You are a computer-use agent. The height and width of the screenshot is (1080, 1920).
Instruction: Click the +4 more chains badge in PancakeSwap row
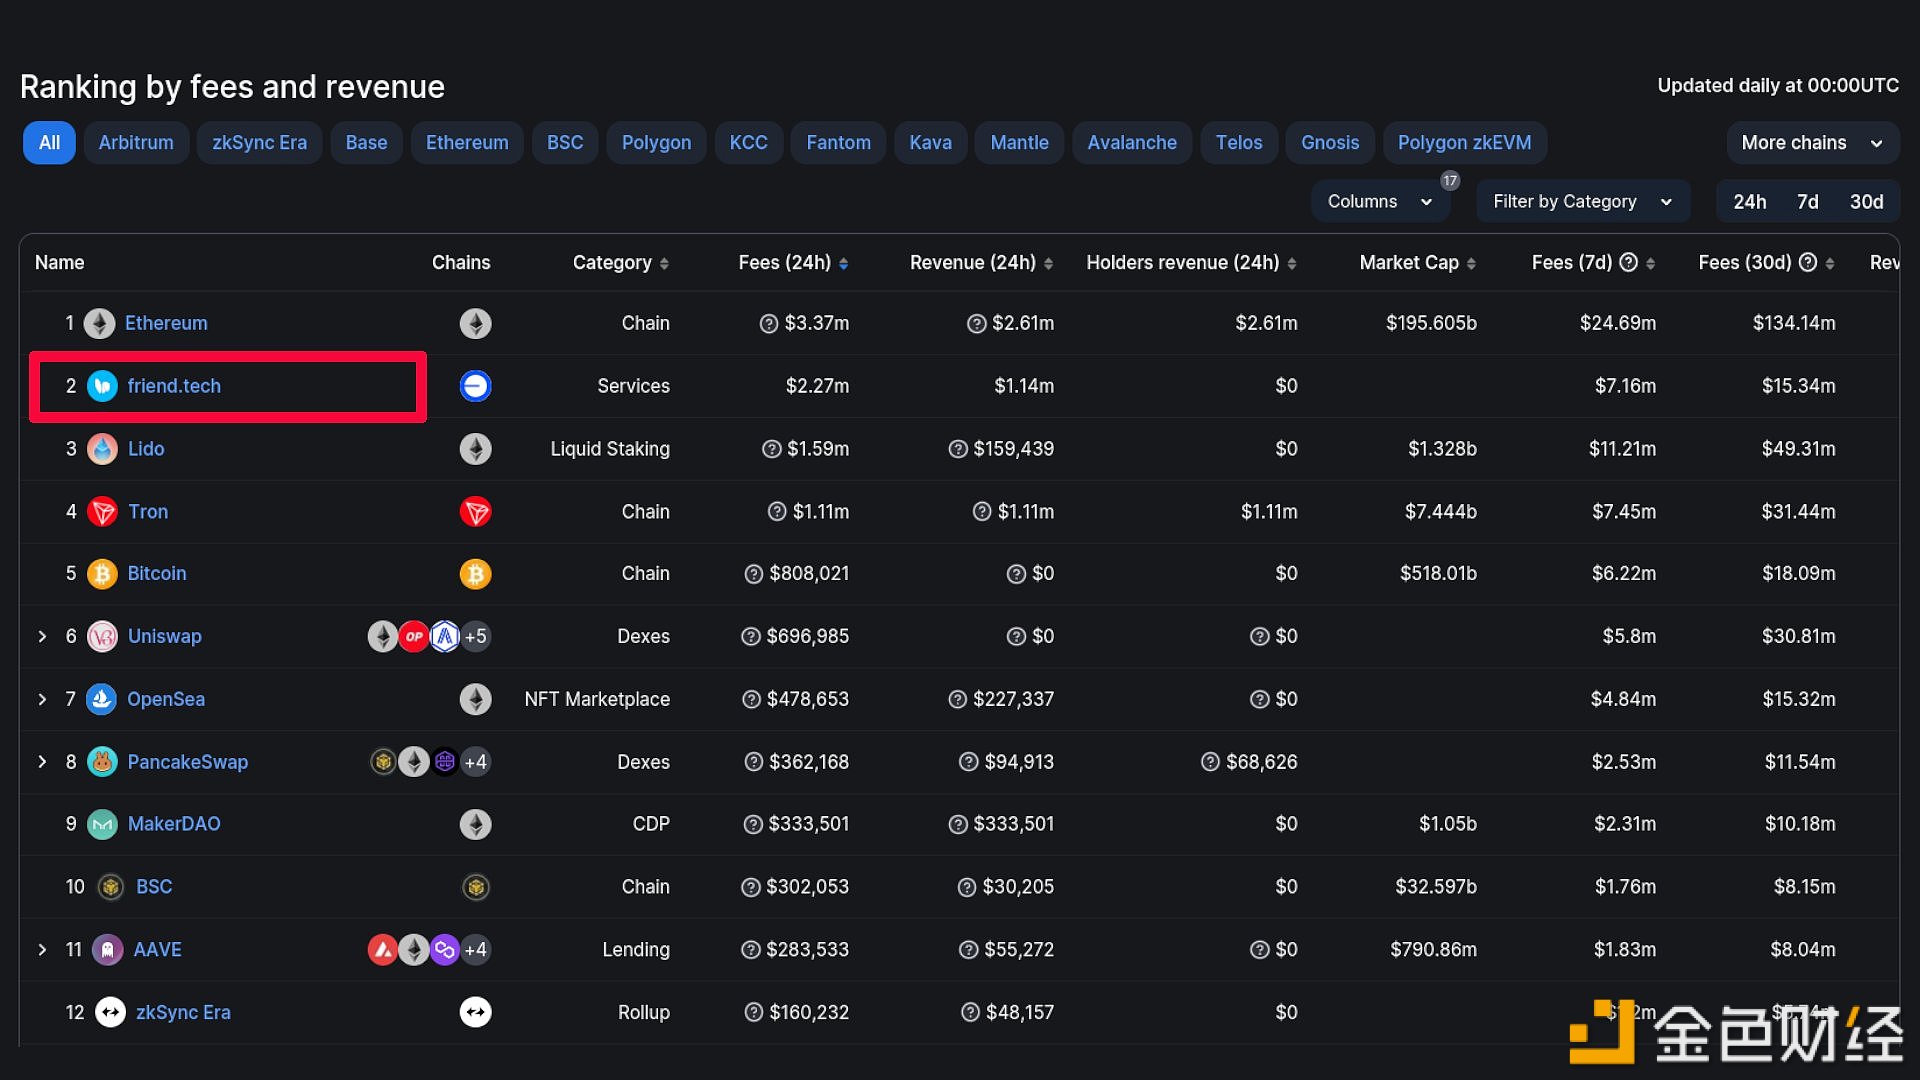click(x=476, y=762)
